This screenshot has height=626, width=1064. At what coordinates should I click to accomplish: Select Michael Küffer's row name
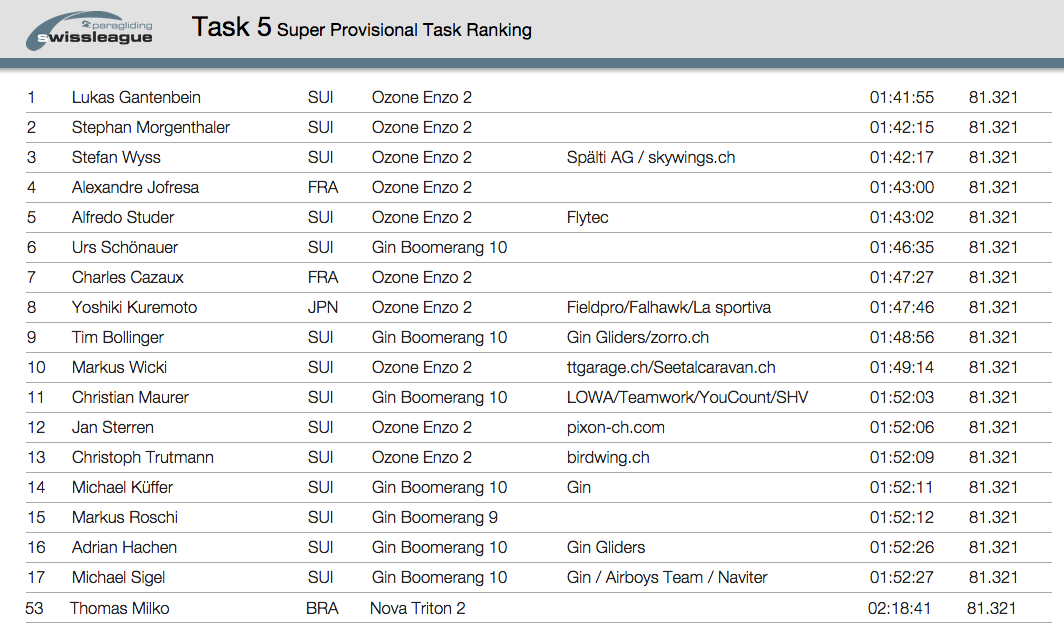122,488
